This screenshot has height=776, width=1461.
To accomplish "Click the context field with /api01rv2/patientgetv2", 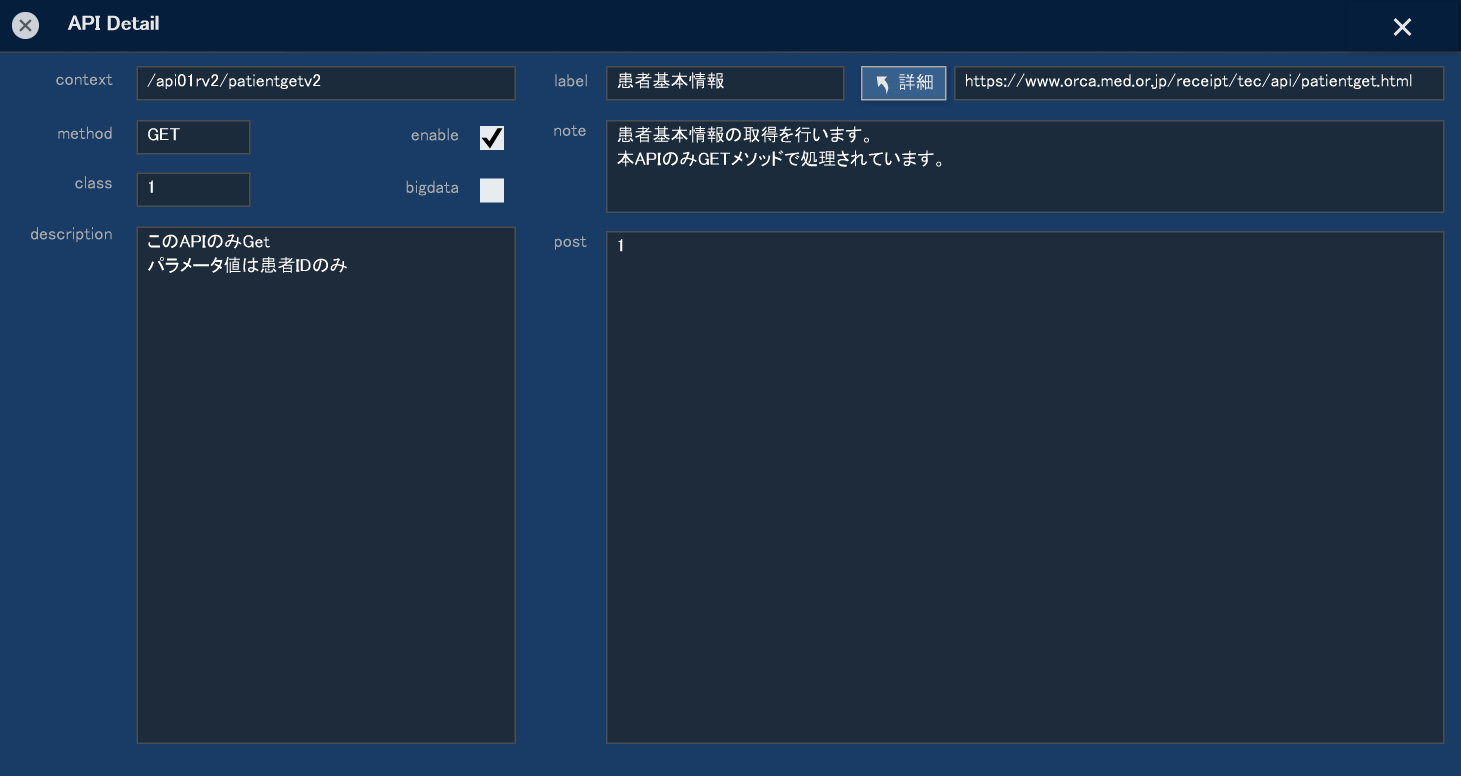I will coord(325,83).
